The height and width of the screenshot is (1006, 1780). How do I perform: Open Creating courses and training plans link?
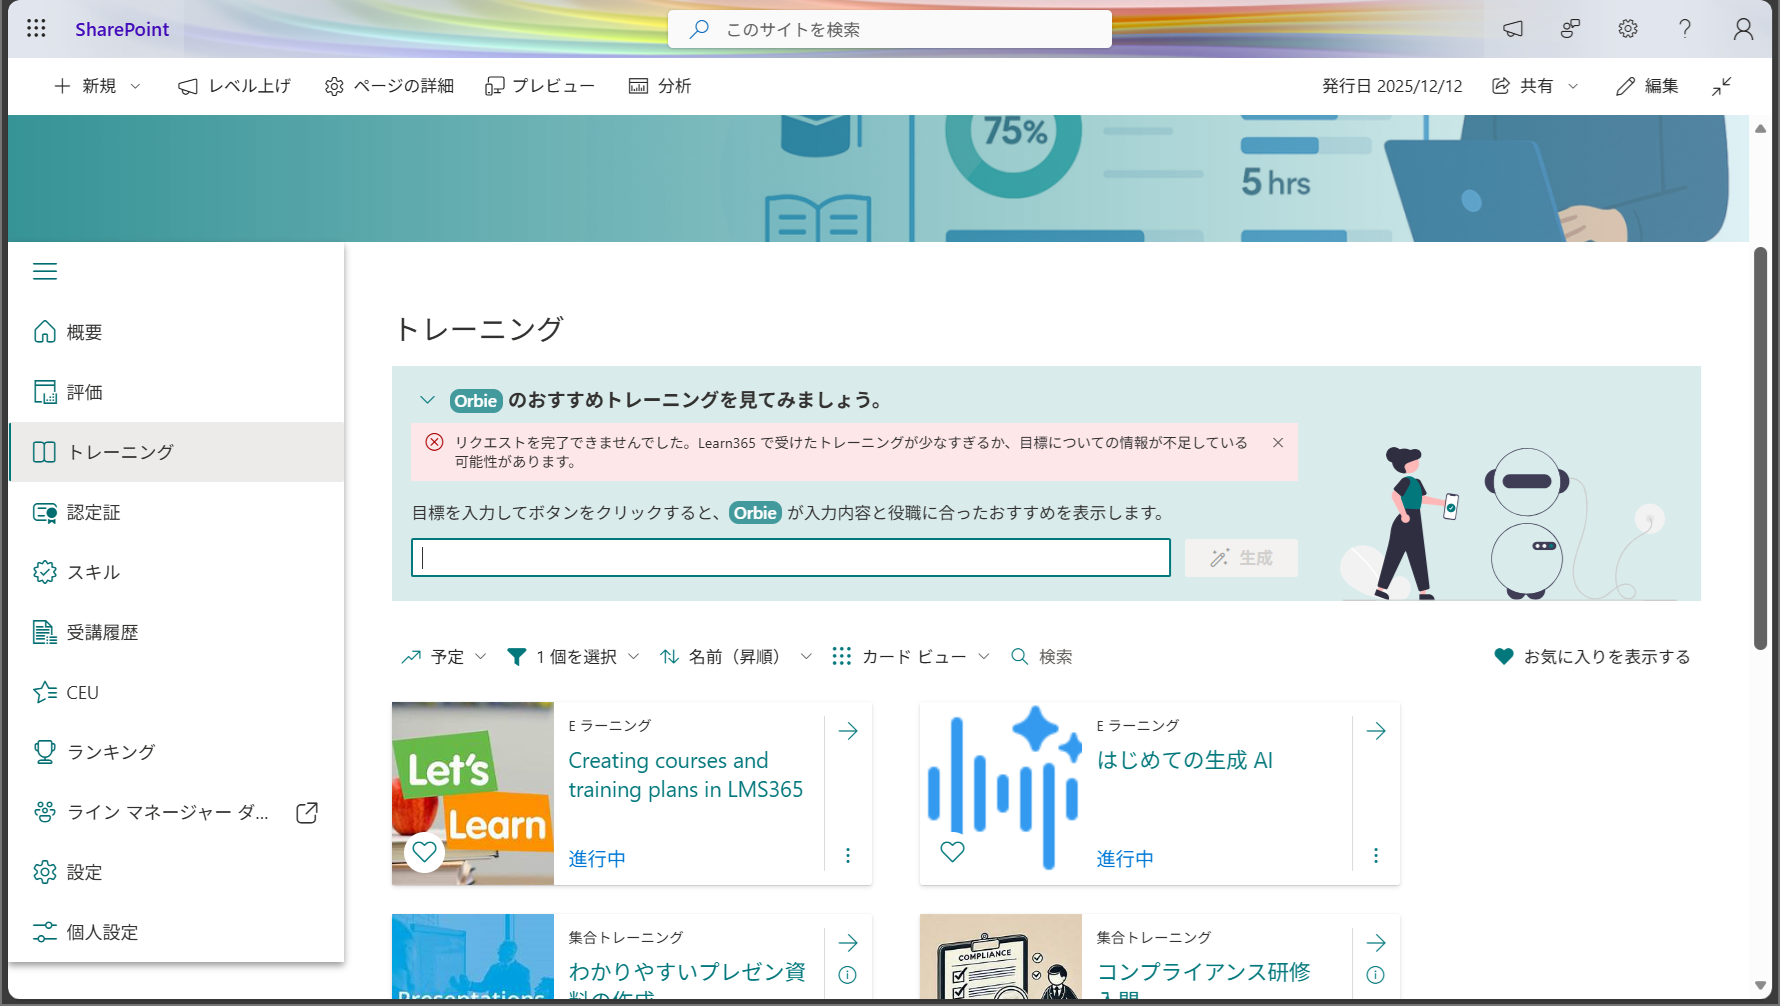686,775
